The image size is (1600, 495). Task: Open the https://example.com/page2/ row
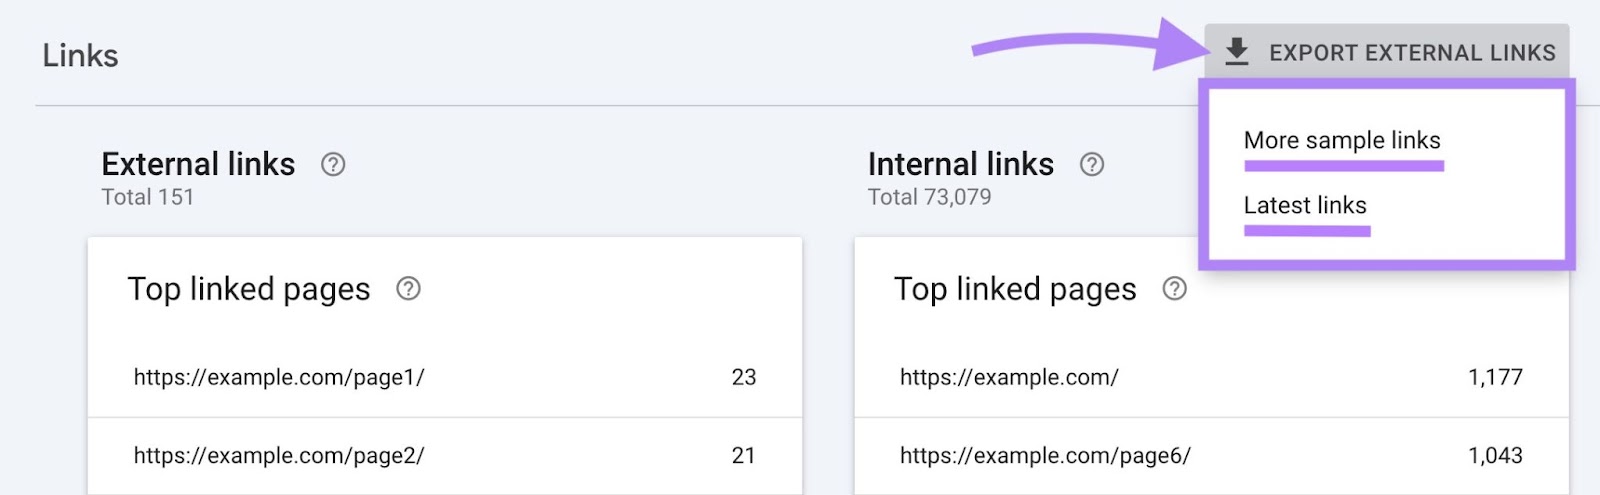279,455
